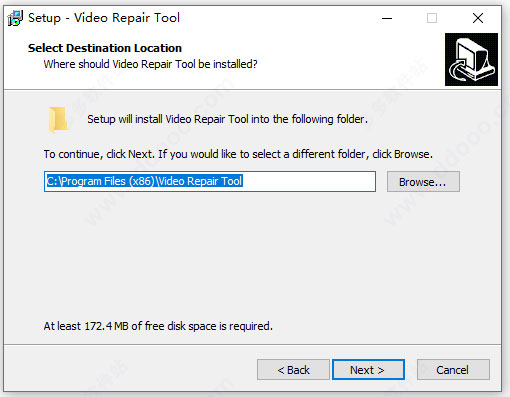Click the setup installer icon in title bar
The height and width of the screenshot is (397, 510).
tap(15, 18)
